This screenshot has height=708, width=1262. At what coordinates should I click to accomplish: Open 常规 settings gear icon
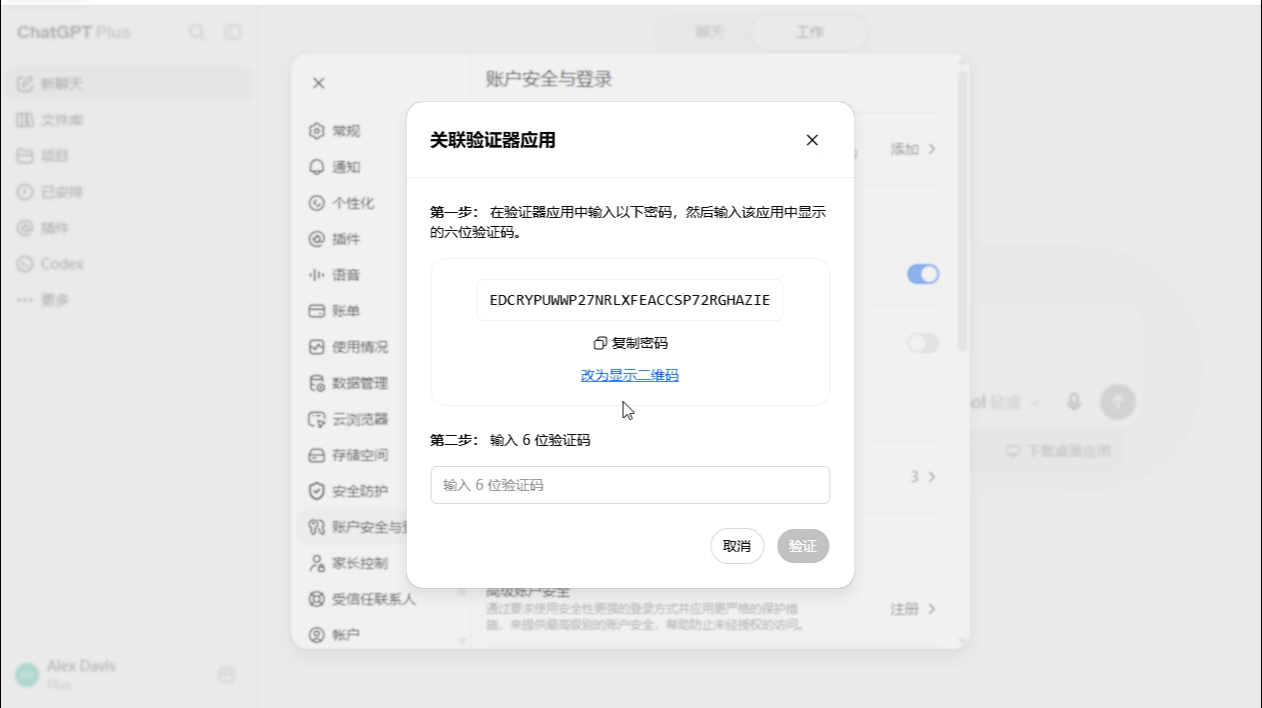coord(317,131)
